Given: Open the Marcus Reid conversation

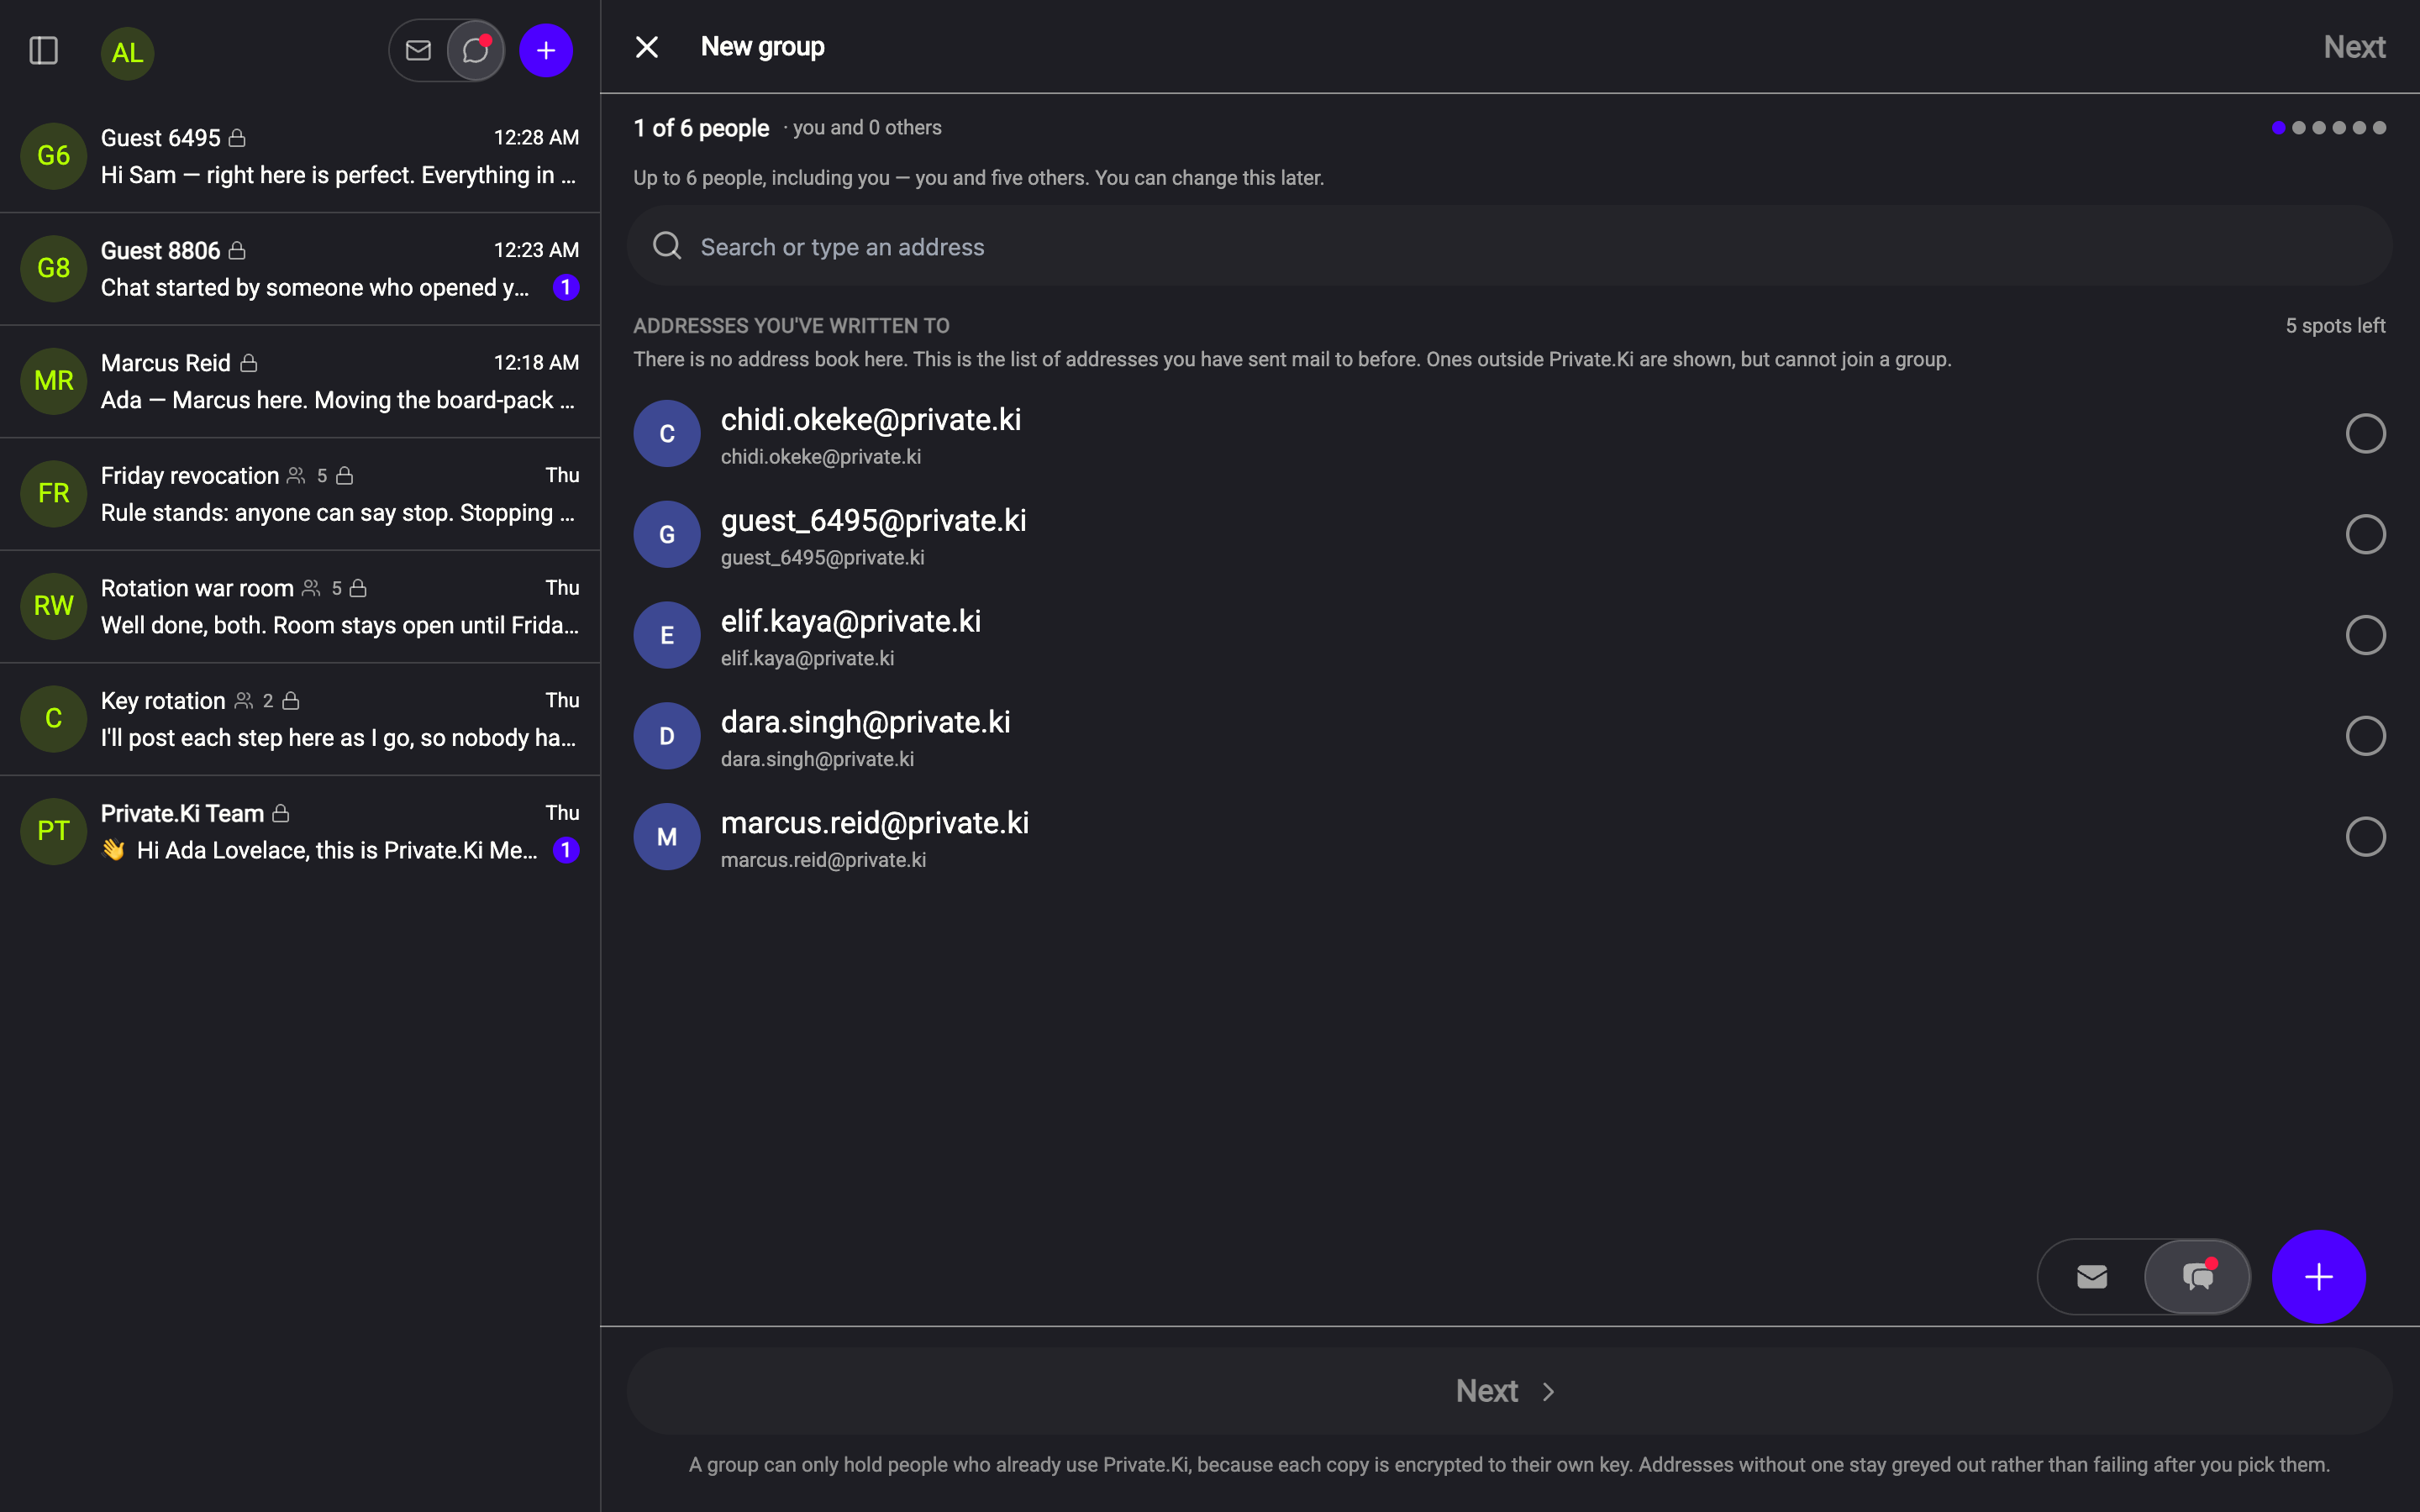Looking at the screenshot, I should tap(300, 381).
